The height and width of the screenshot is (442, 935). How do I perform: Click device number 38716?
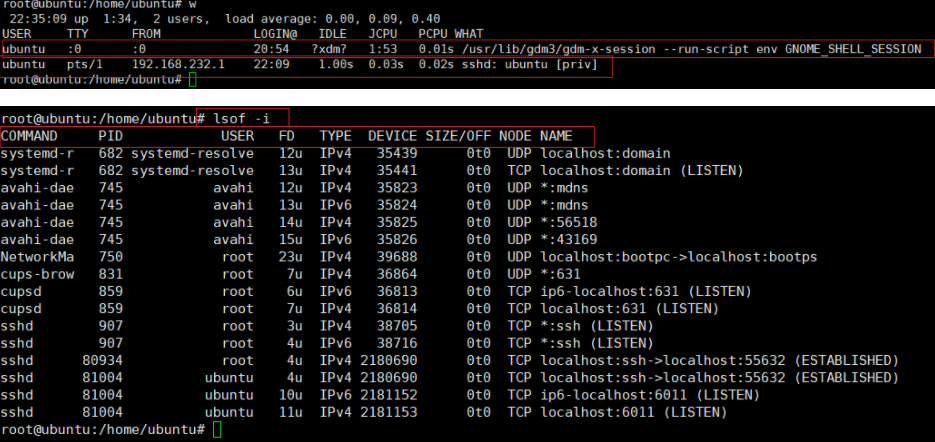pos(397,344)
